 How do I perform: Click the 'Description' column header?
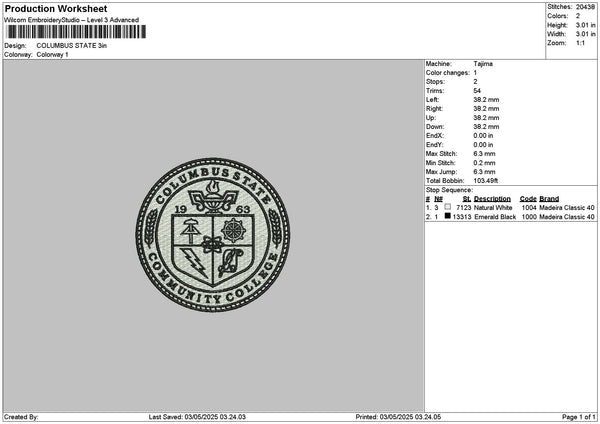(492, 199)
